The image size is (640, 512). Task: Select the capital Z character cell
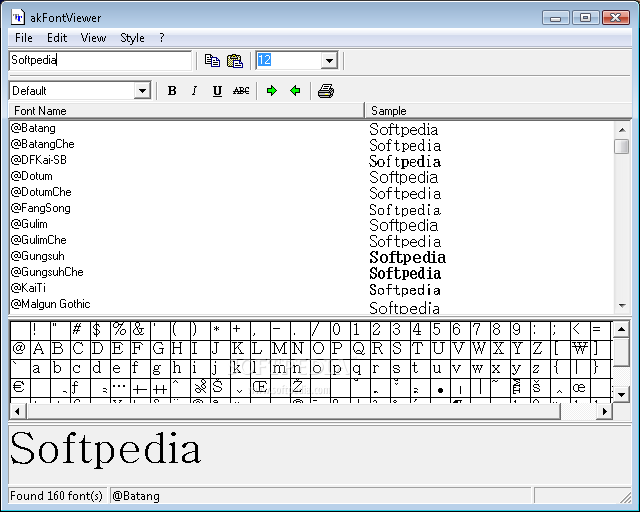(x=538, y=349)
